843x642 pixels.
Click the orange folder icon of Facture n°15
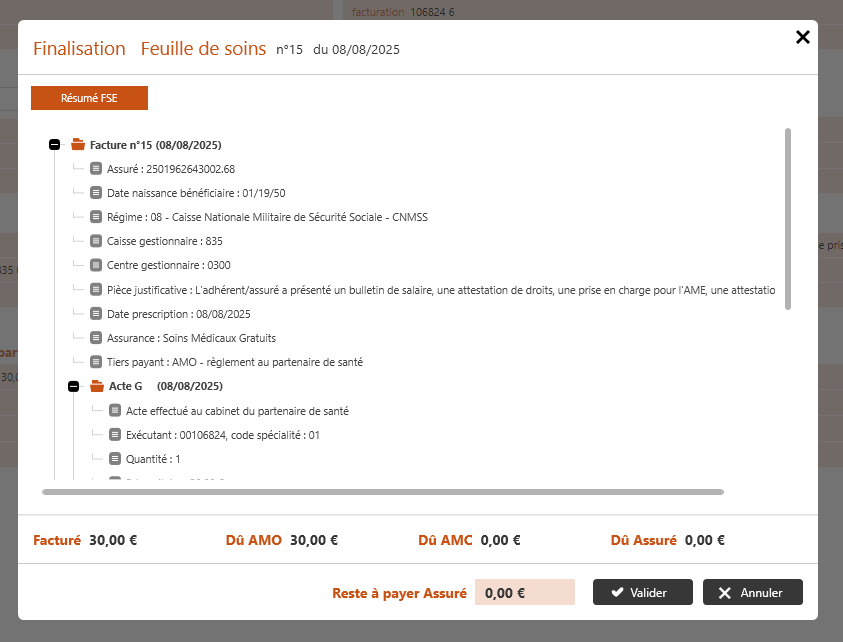pyautogui.click(x=77, y=145)
